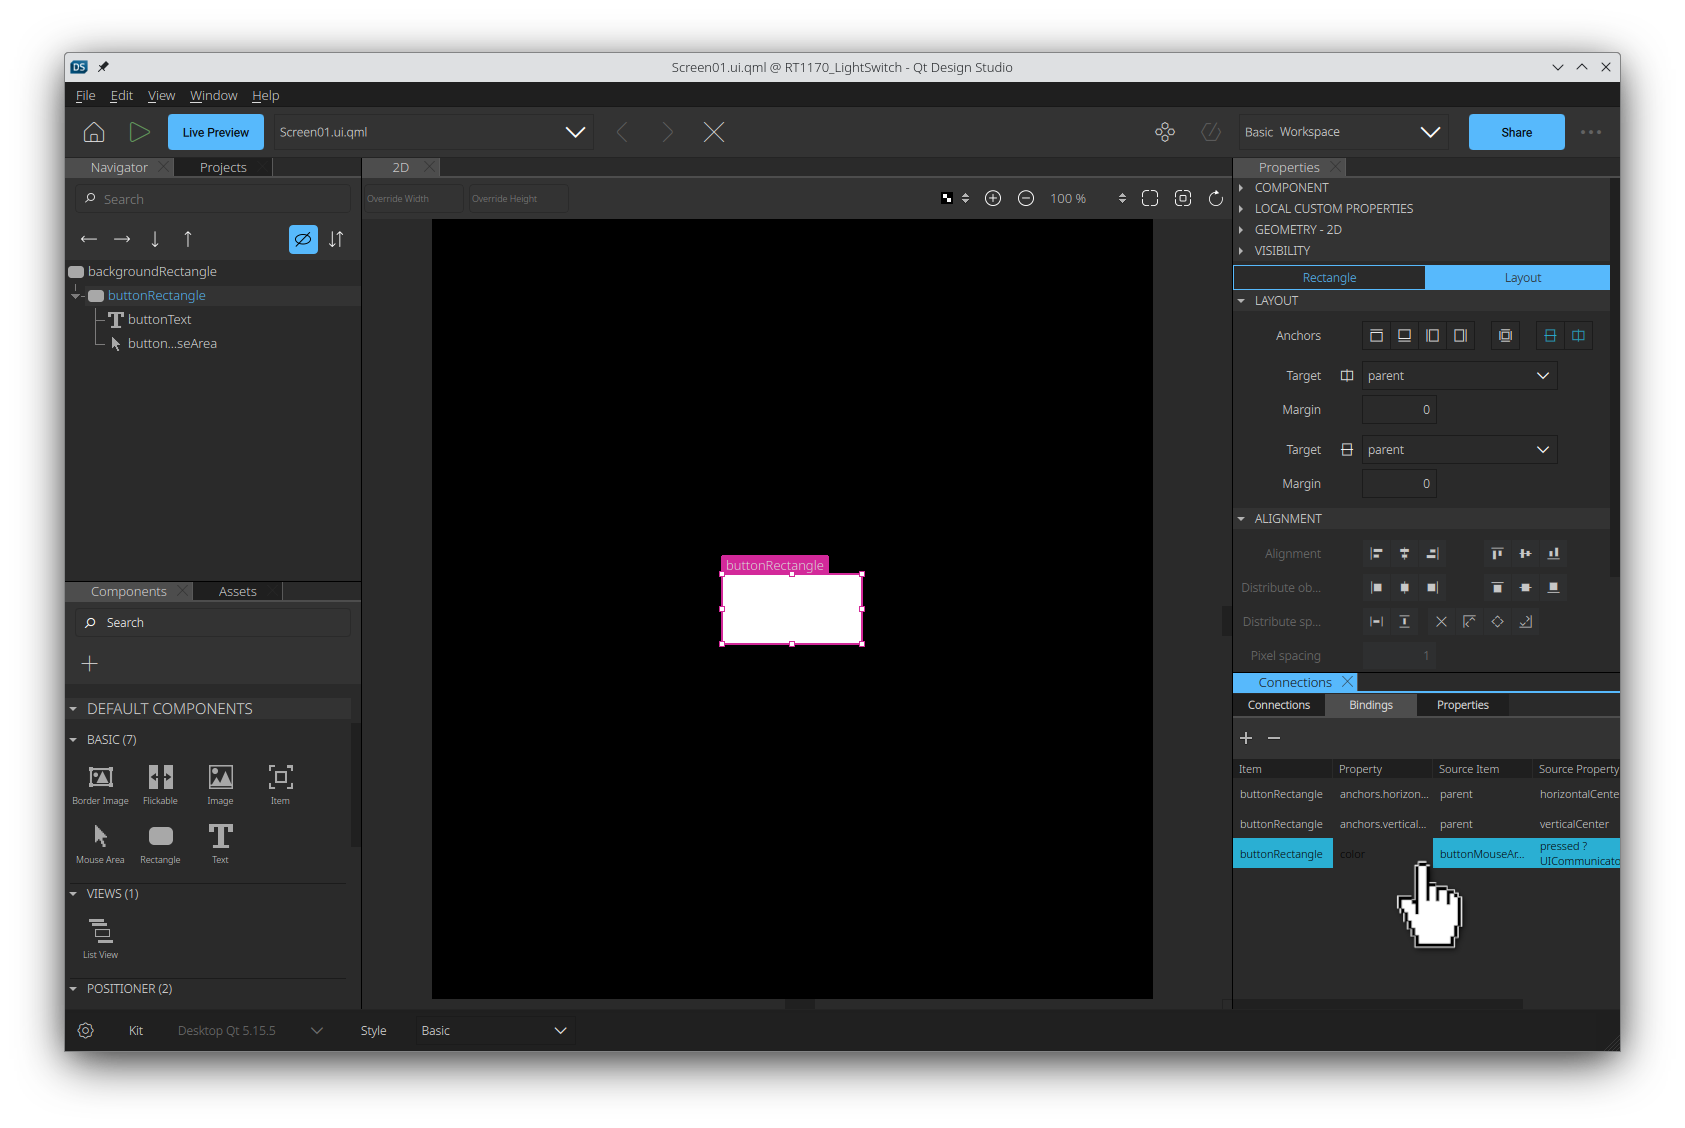Click the Home icon in the toolbar

coord(94,132)
